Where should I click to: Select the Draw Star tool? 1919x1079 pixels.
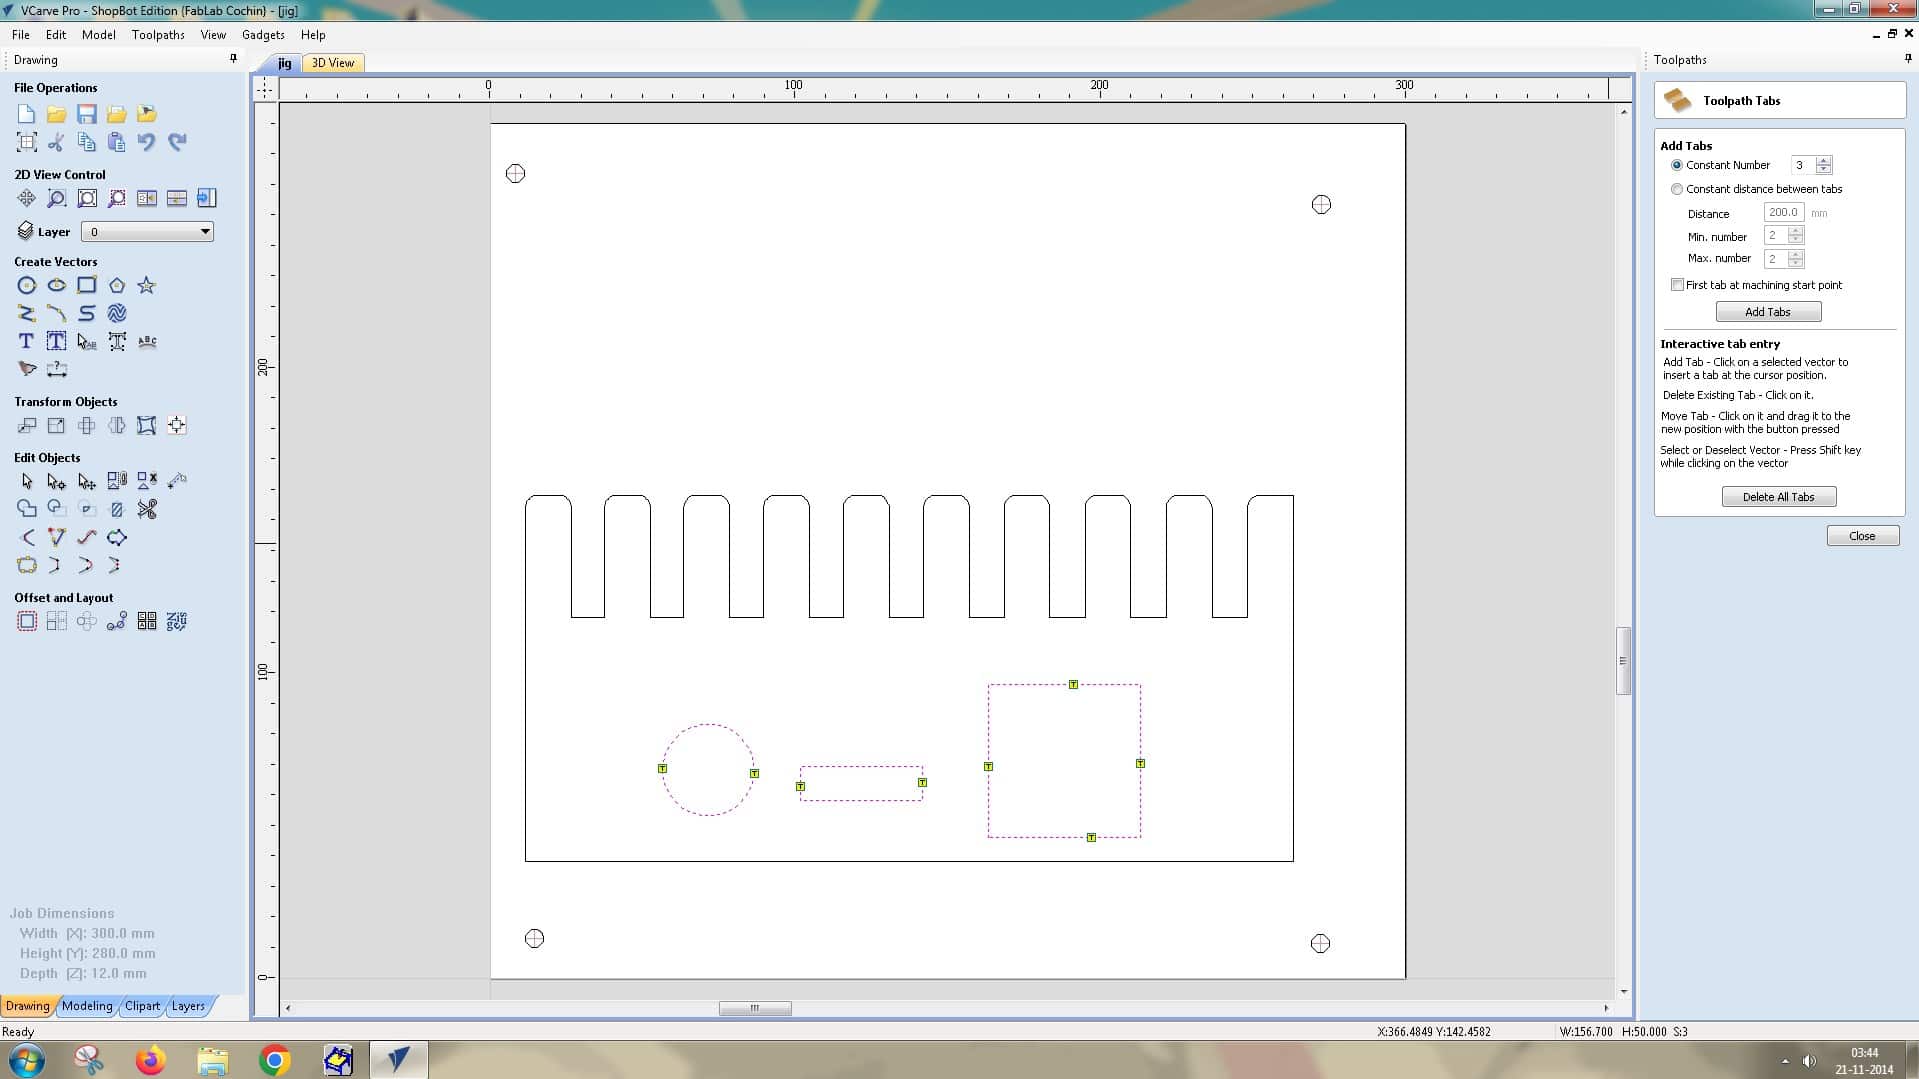coord(147,285)
